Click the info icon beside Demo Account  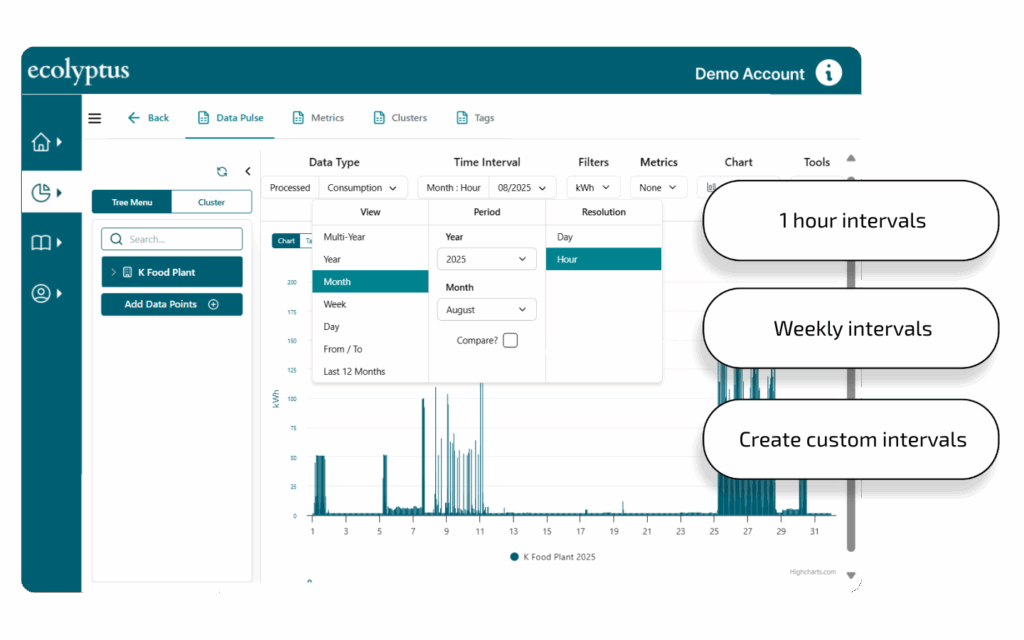[x=829, y=73]
